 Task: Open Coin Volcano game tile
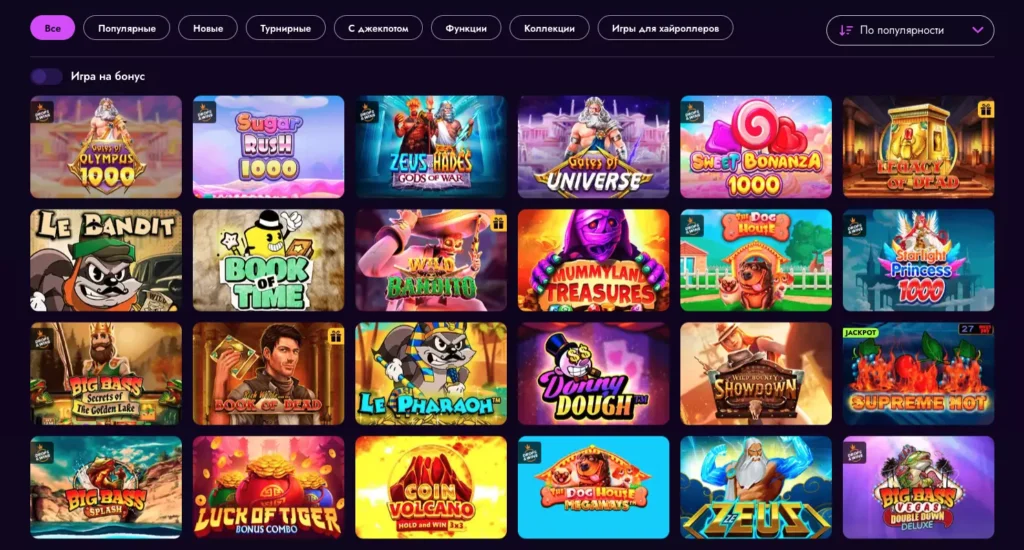click(431, 487)
